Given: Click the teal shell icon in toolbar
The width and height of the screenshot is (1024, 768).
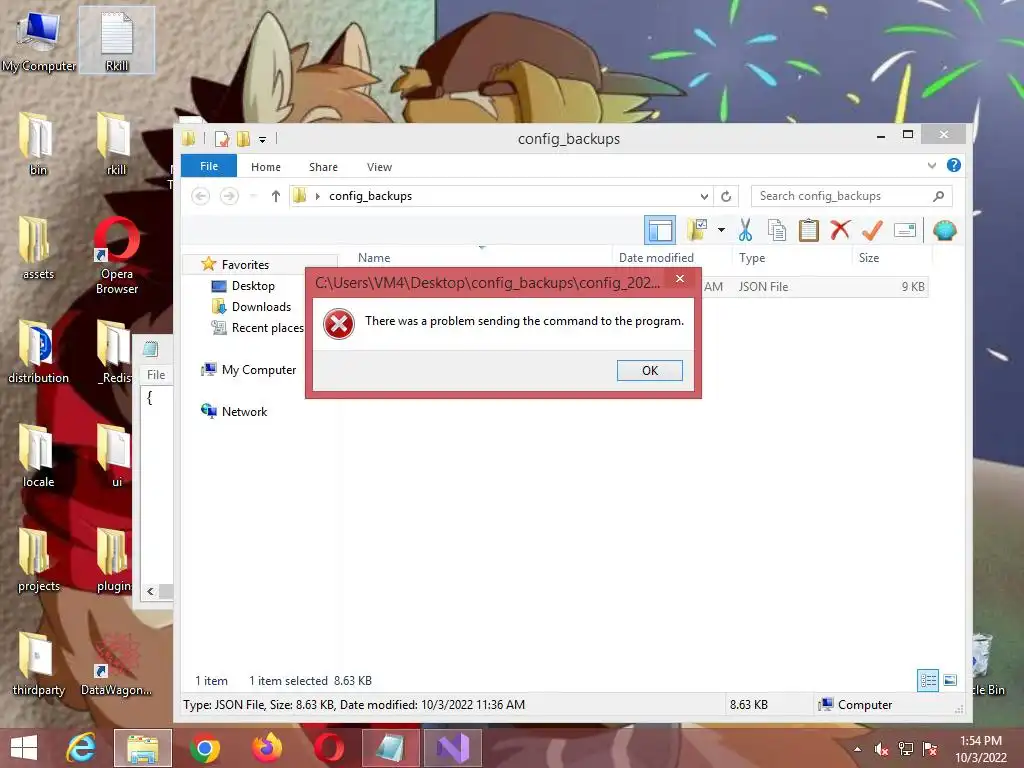Looking at the screenshot, I should [944, 230].
